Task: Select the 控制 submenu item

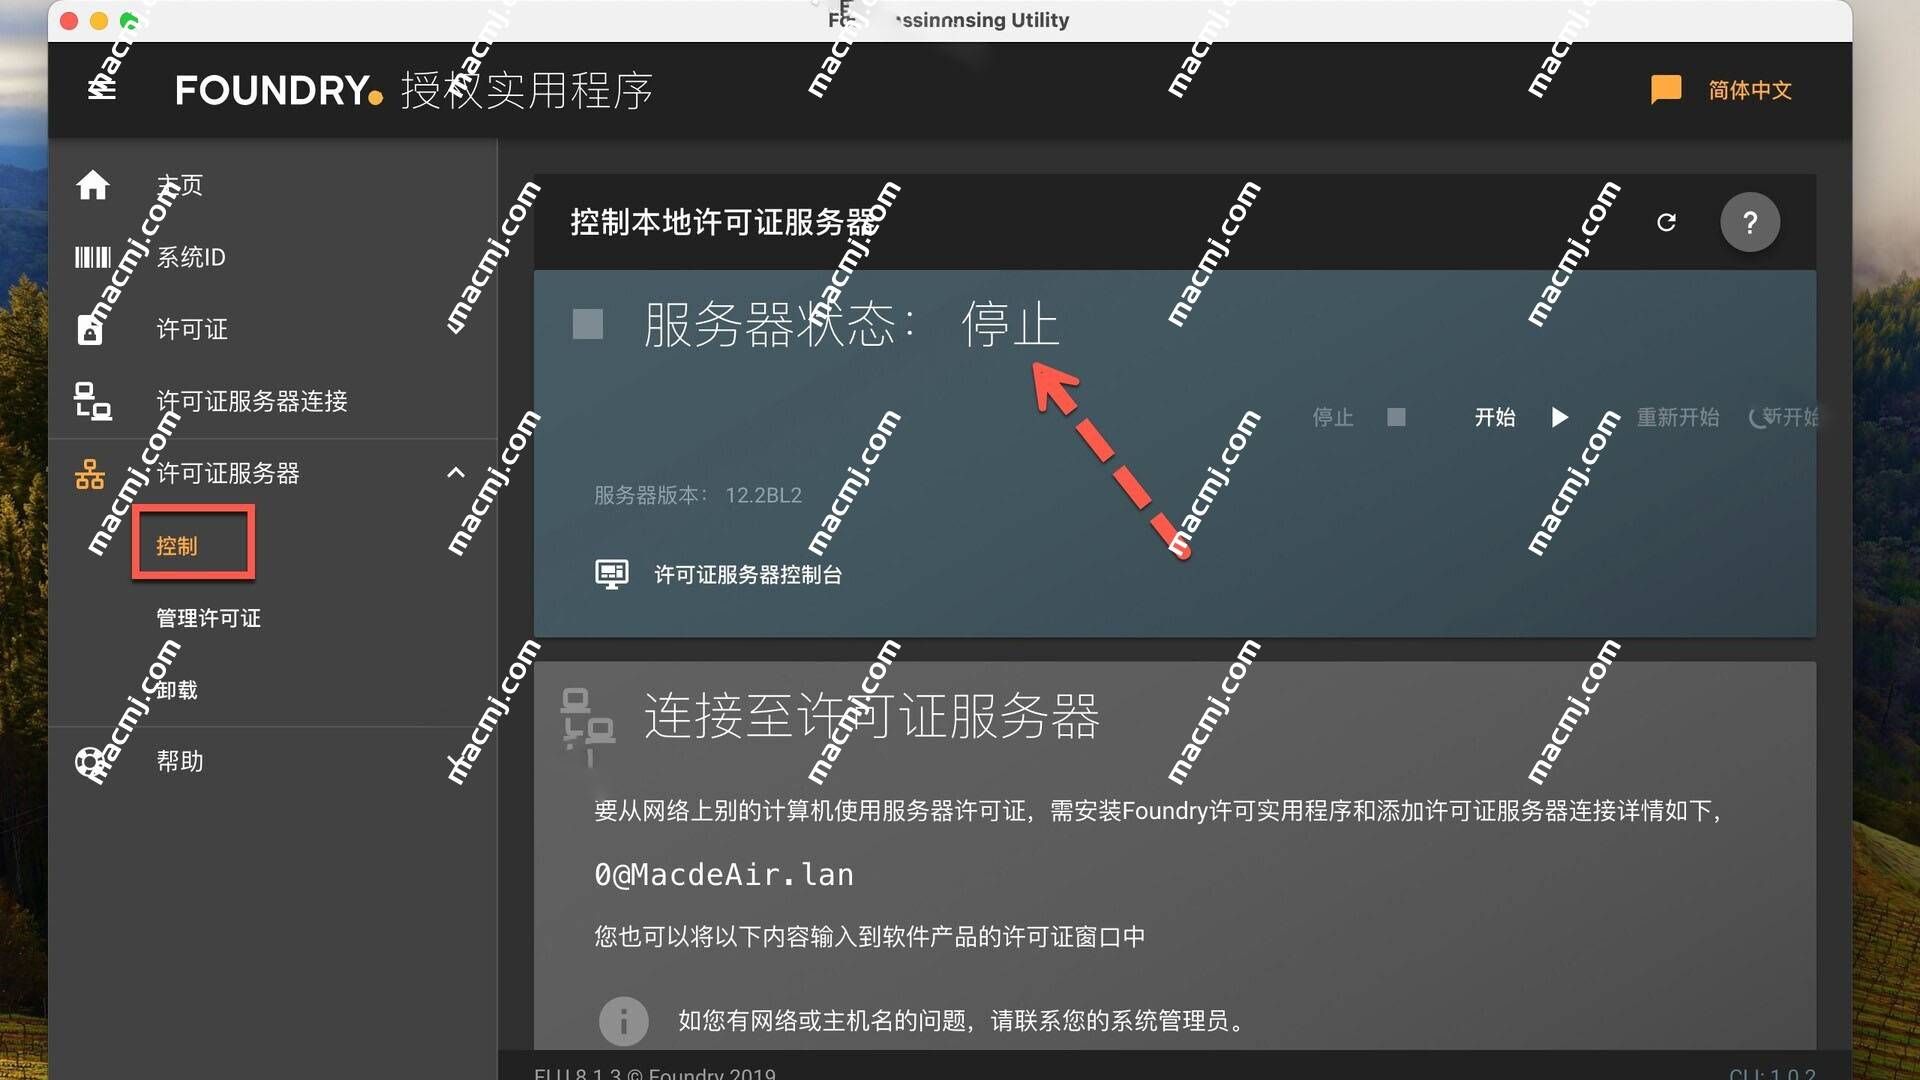Action: coord(177,546)
